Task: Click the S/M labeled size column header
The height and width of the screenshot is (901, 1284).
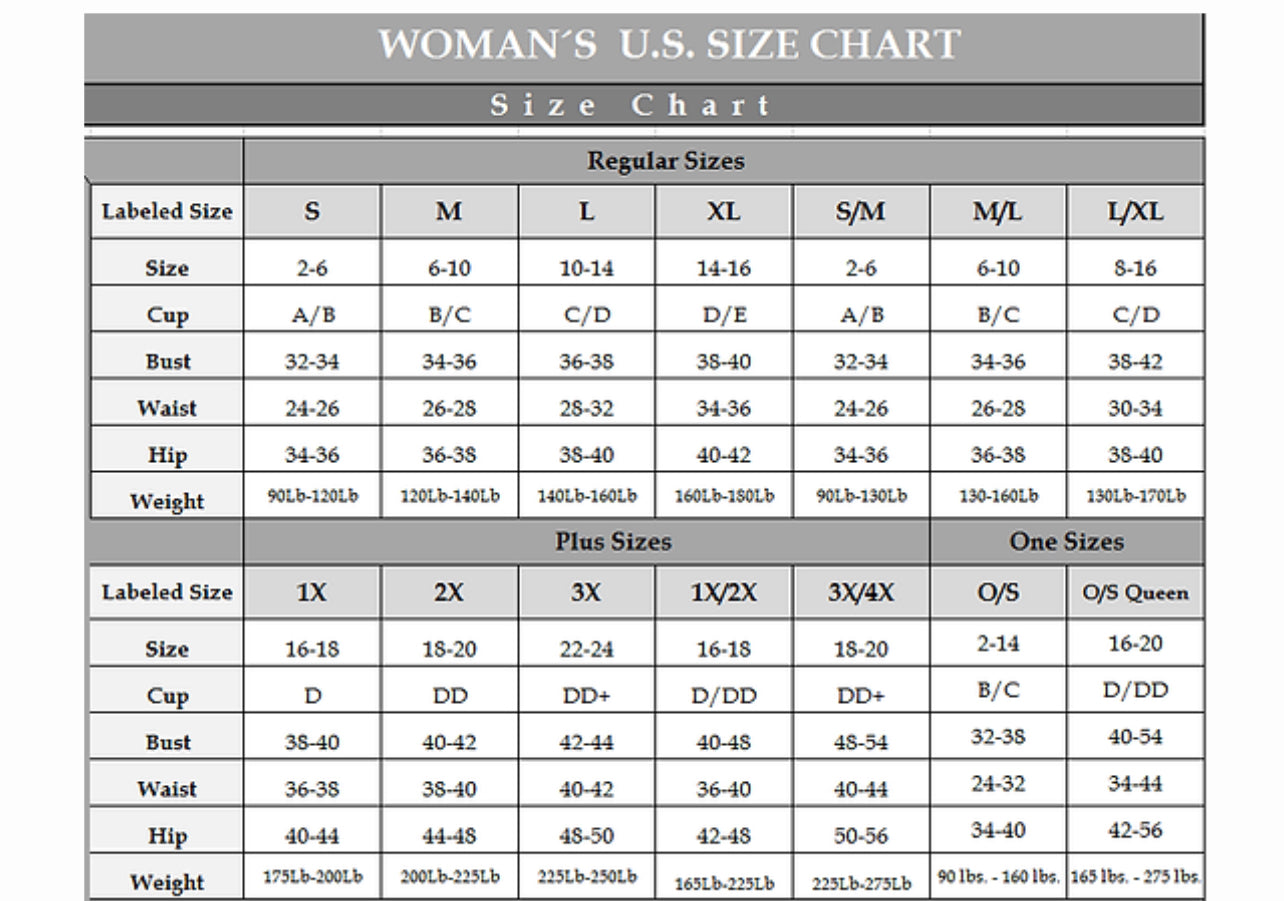Action: (x=860, y=212)
